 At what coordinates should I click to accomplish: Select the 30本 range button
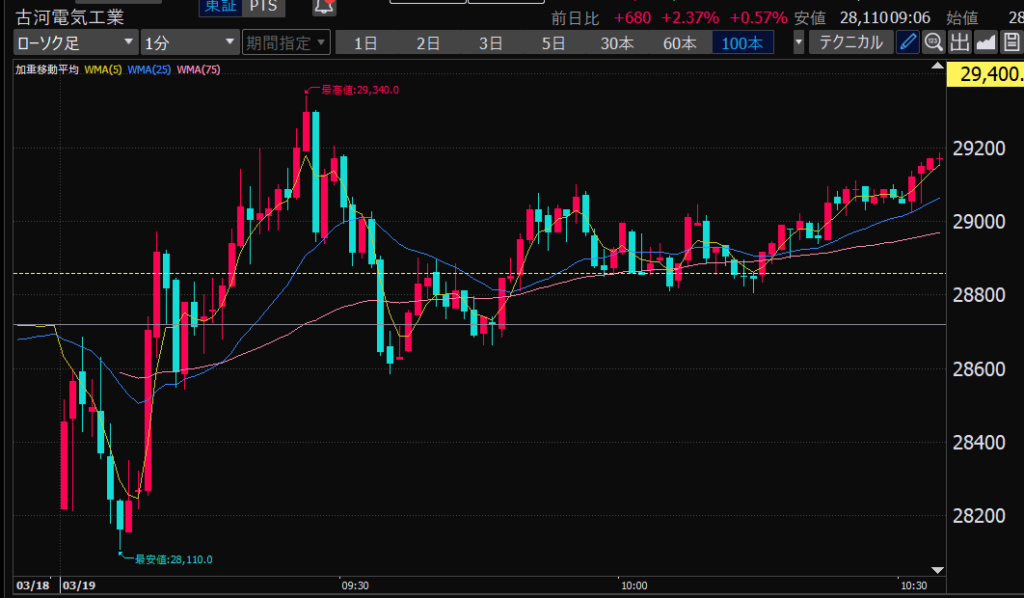pos(617,42)
